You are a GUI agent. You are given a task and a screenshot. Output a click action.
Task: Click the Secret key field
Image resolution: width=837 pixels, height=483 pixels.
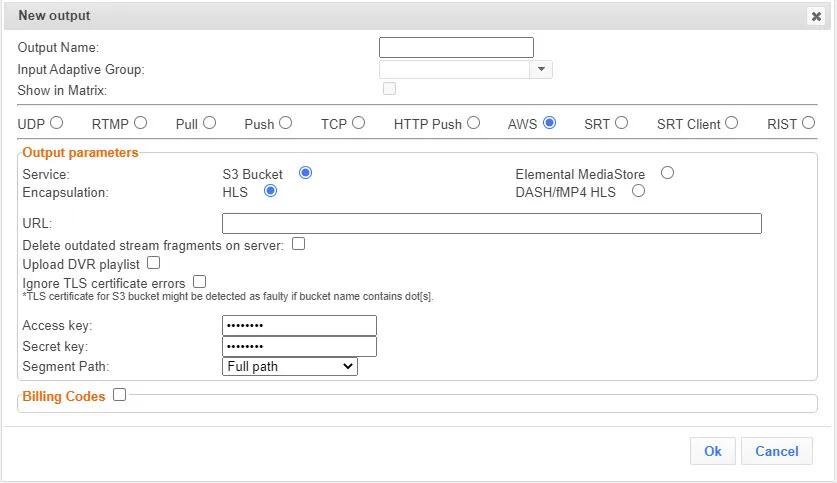(x=299, y=346)
